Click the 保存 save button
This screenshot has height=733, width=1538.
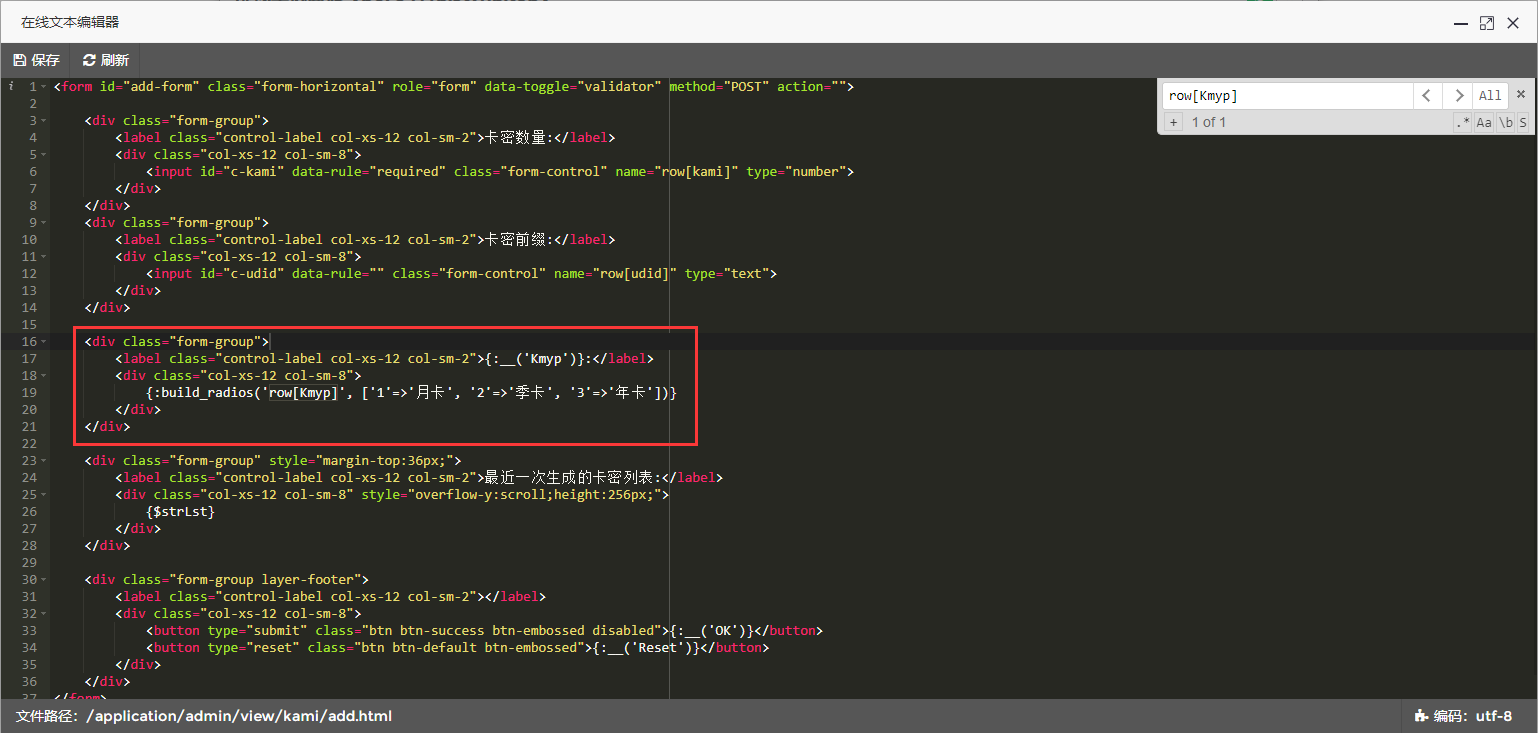pos(36,60)
